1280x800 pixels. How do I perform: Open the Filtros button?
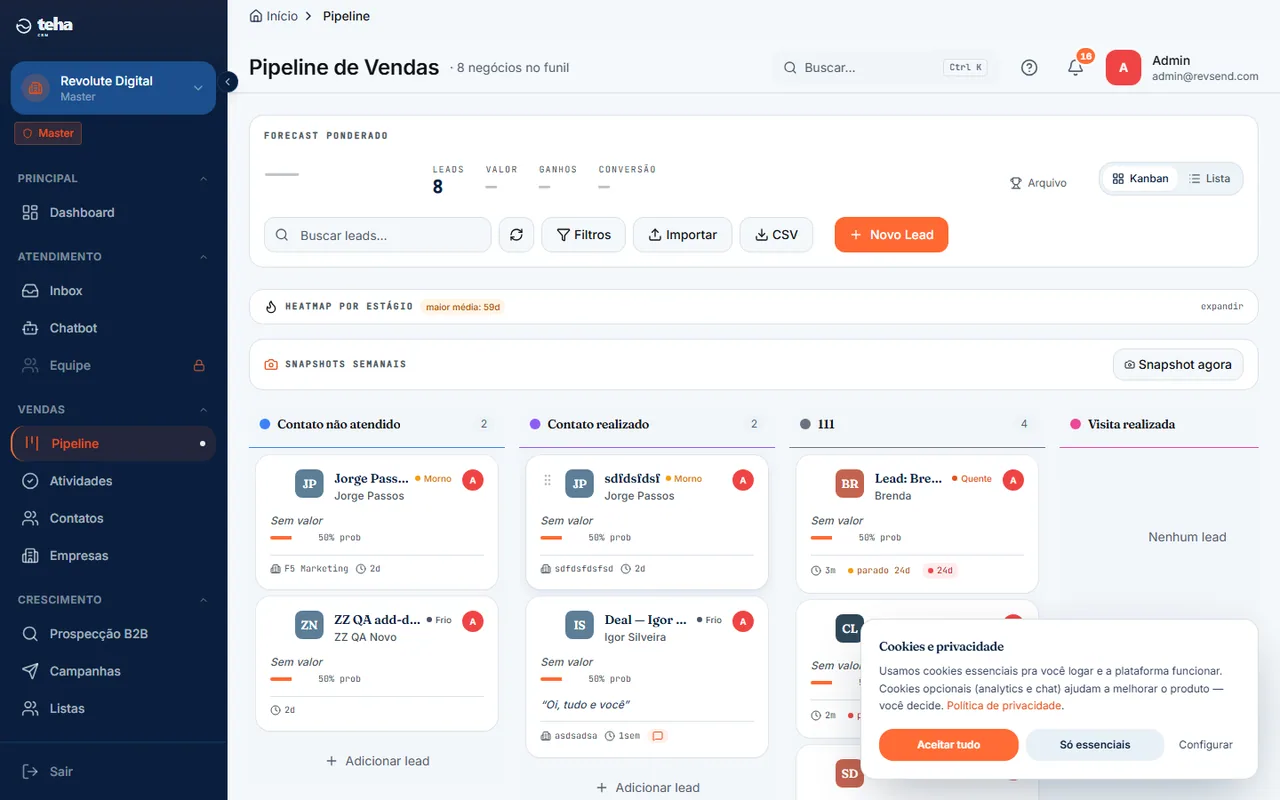[x=584, y=235]
